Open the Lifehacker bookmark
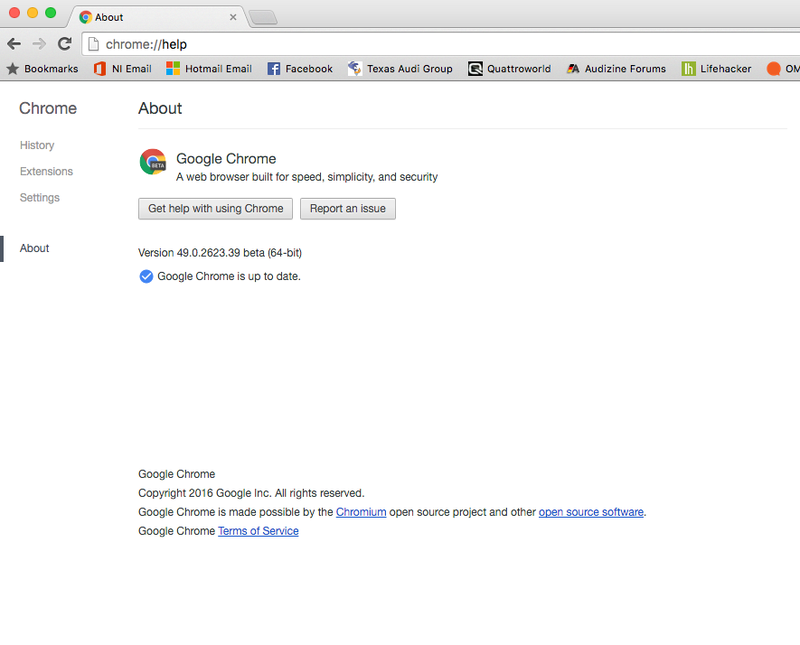 pos(716,68)
